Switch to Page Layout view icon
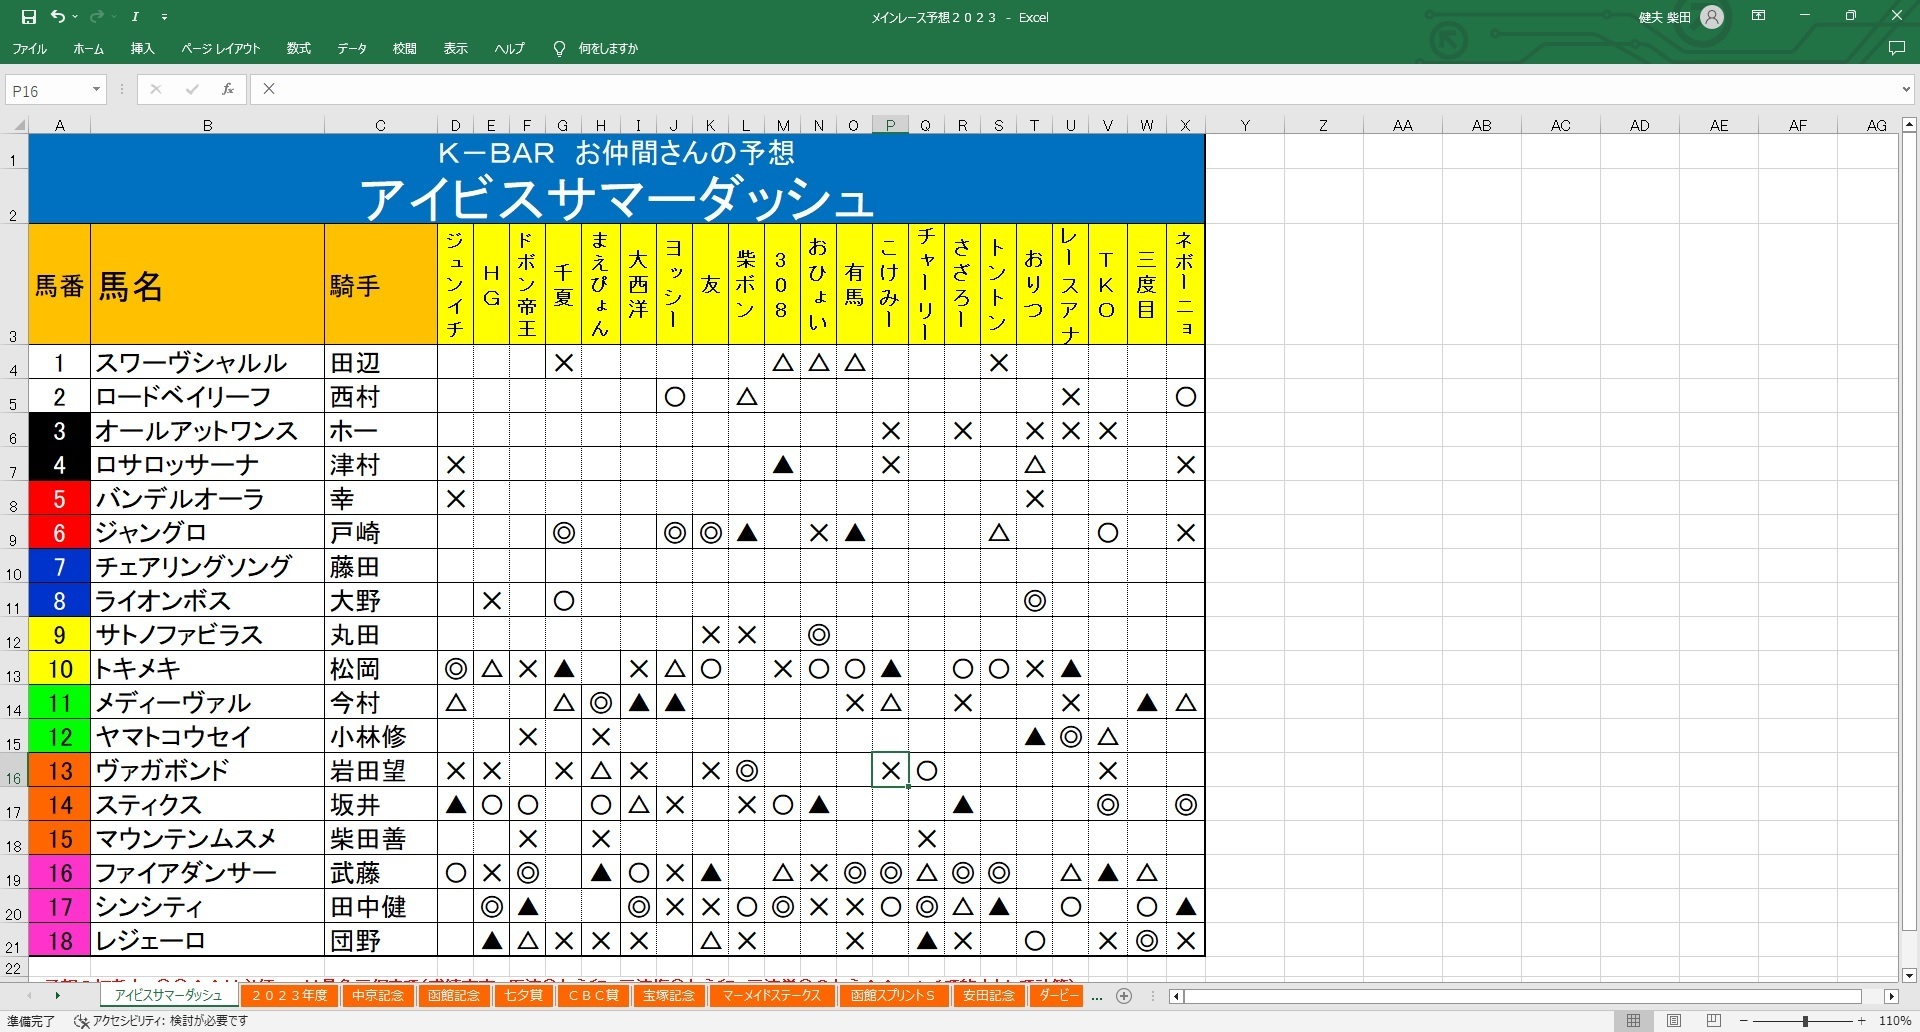The image size is (1920, 1032). click(1673, 1021)
